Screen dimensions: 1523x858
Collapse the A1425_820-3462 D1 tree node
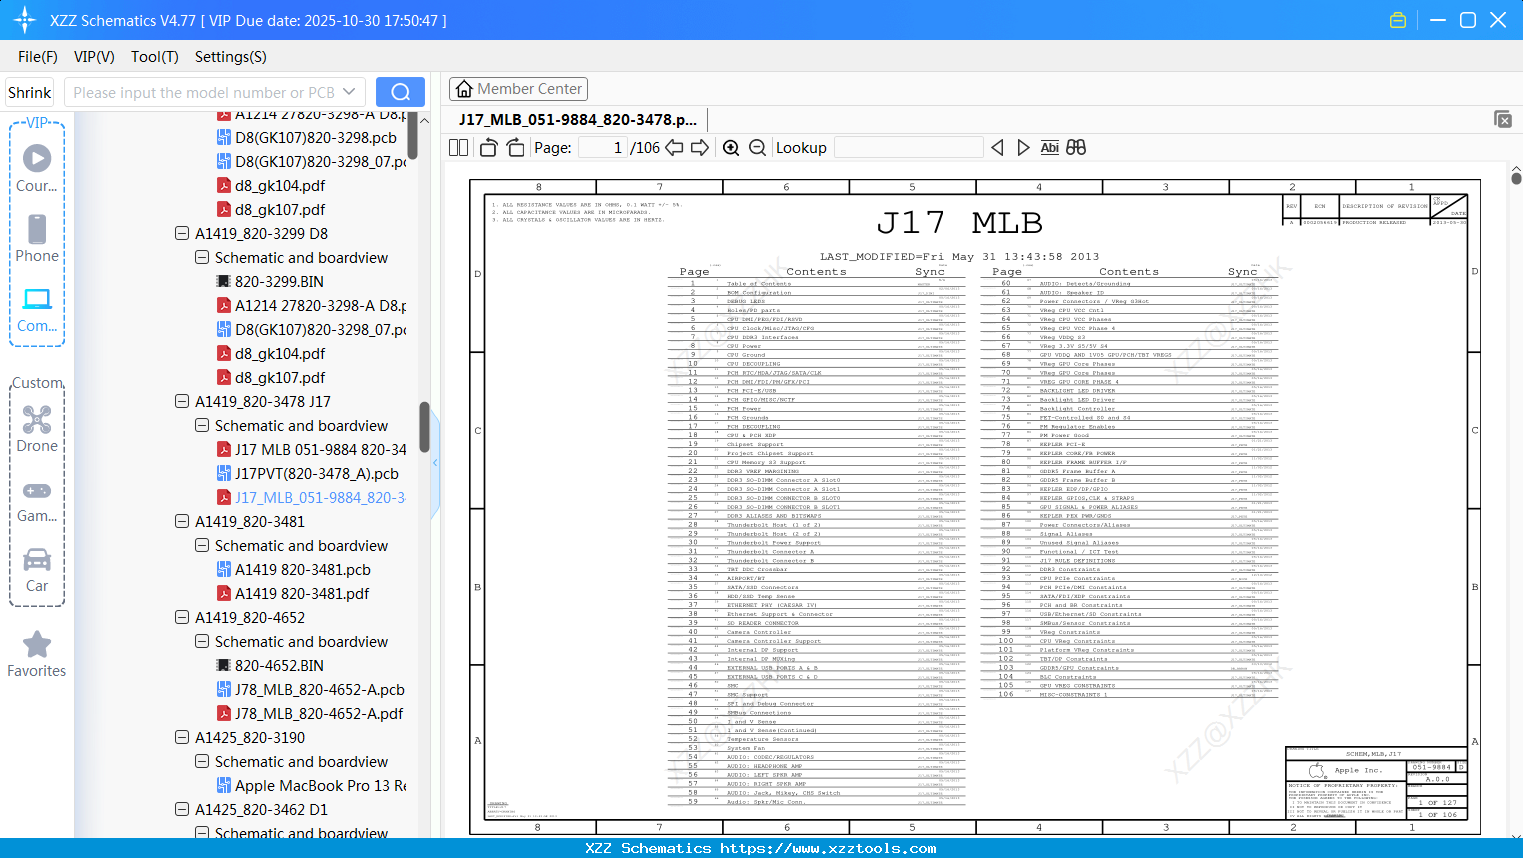182,809
